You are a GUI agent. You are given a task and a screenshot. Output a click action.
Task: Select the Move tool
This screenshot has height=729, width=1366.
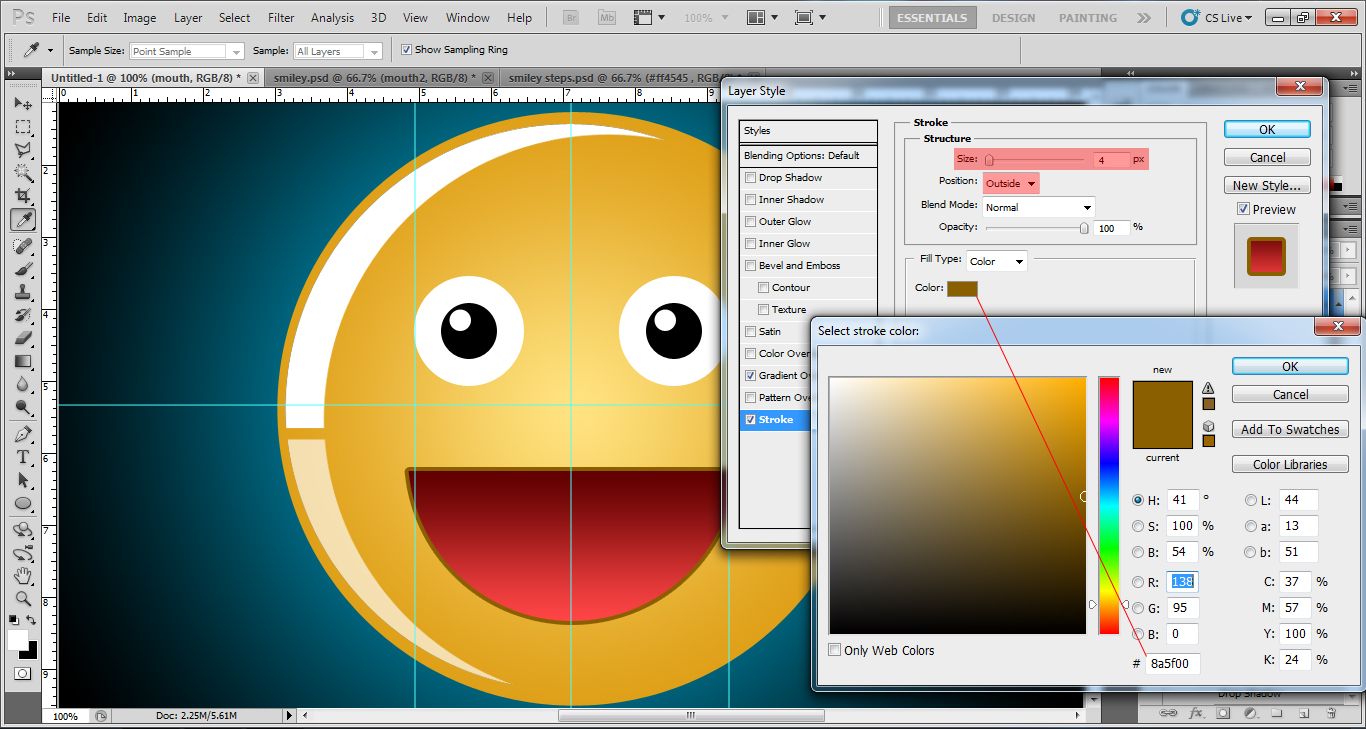[x=22, y=103]
